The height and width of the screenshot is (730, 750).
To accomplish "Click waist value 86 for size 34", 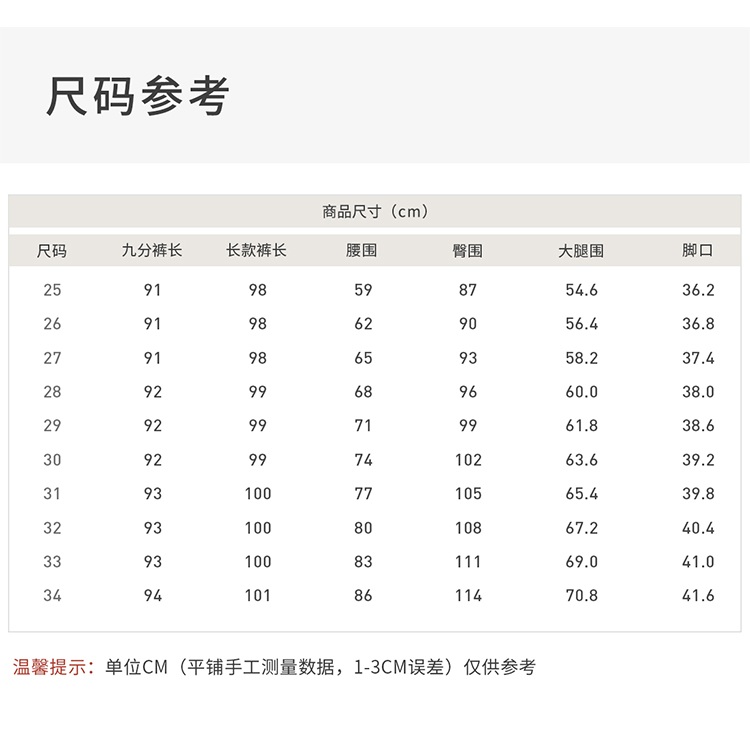I will [363, 596].
